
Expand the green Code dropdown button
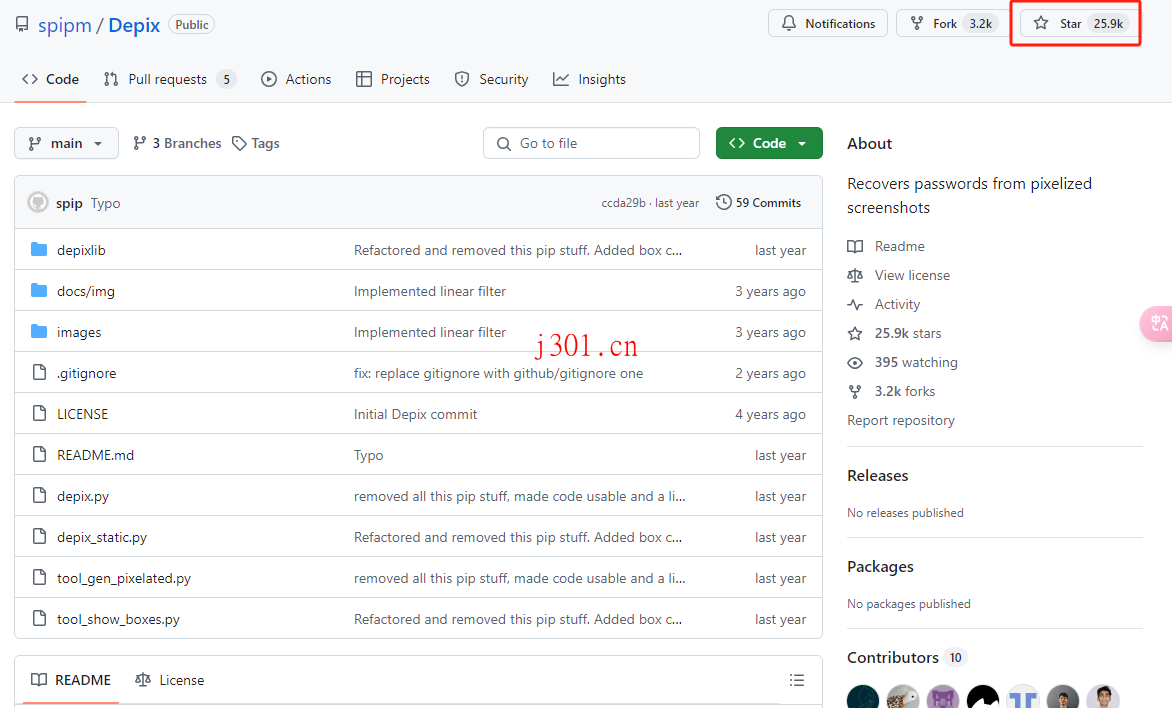point(769,143)
